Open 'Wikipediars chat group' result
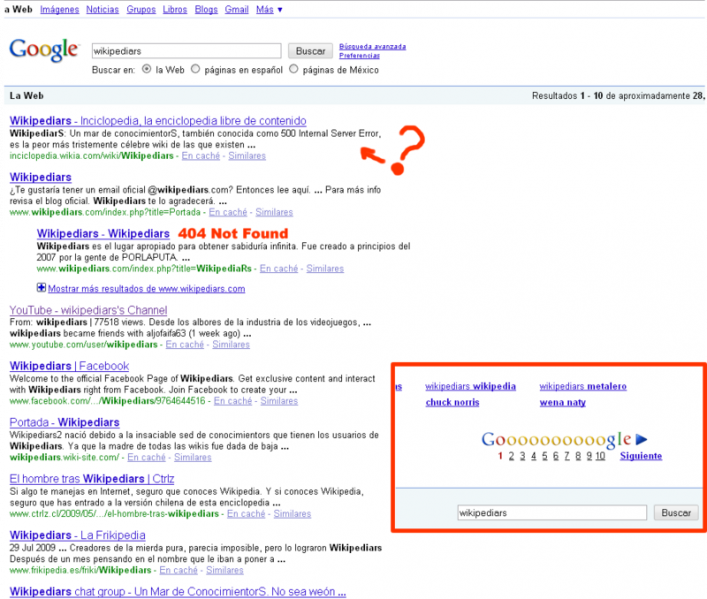Image resolution: width=707 pixels, height=599 pixels. [178, 591]
